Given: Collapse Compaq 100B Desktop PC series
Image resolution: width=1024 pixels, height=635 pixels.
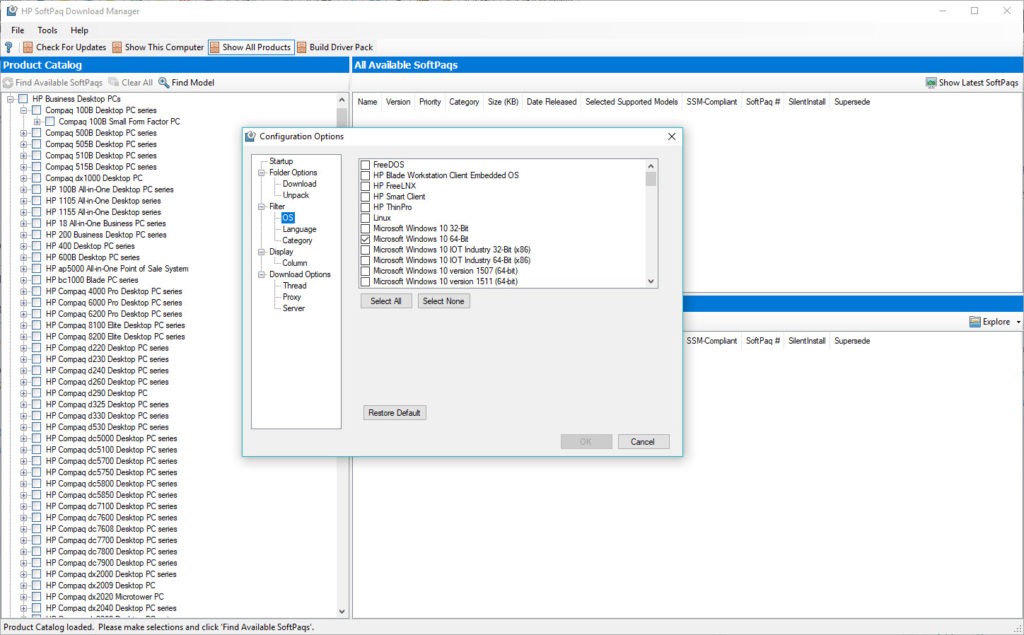Looking at the screenshot, I should (24, 110).
